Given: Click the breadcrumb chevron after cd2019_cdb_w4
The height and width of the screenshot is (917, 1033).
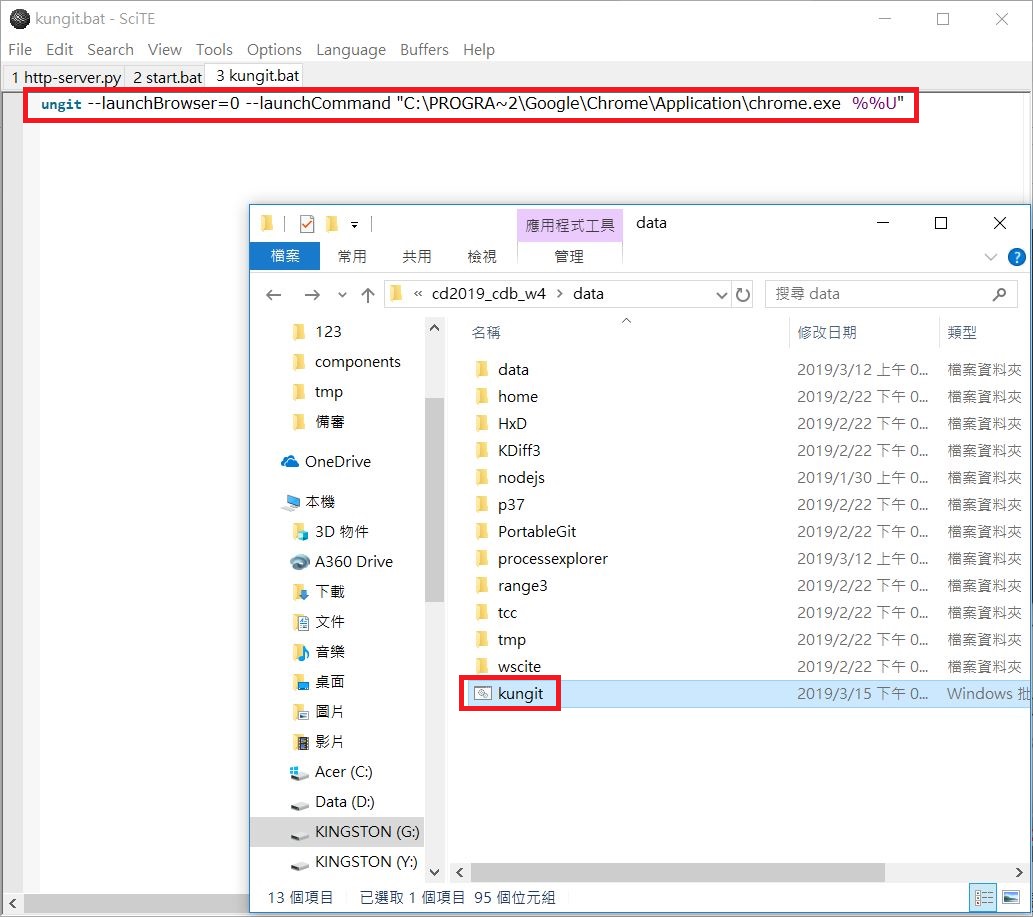Looking at the screenshot, I should click(x=559, y=294).
